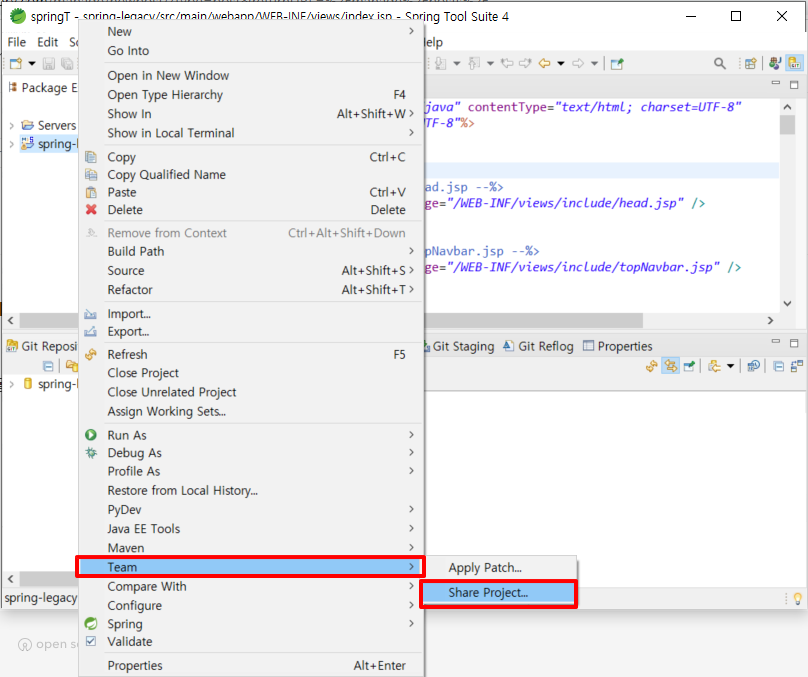Click the Collapse All icon in Git Repositories
The image size is (808, 677).
(48, 366)
